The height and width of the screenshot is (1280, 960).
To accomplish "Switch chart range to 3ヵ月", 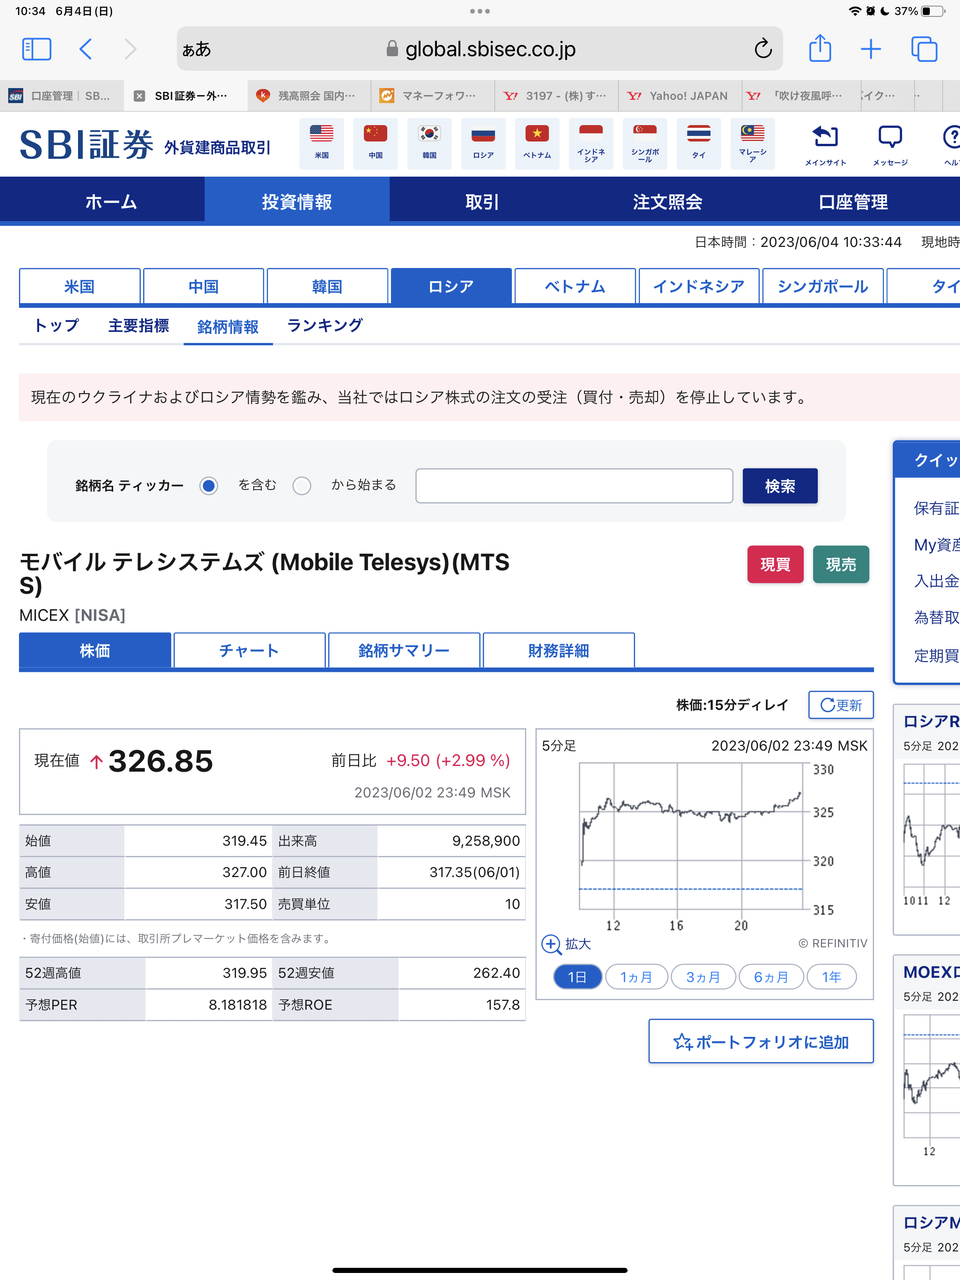I will pyautogui.click(x=703, y=977).
